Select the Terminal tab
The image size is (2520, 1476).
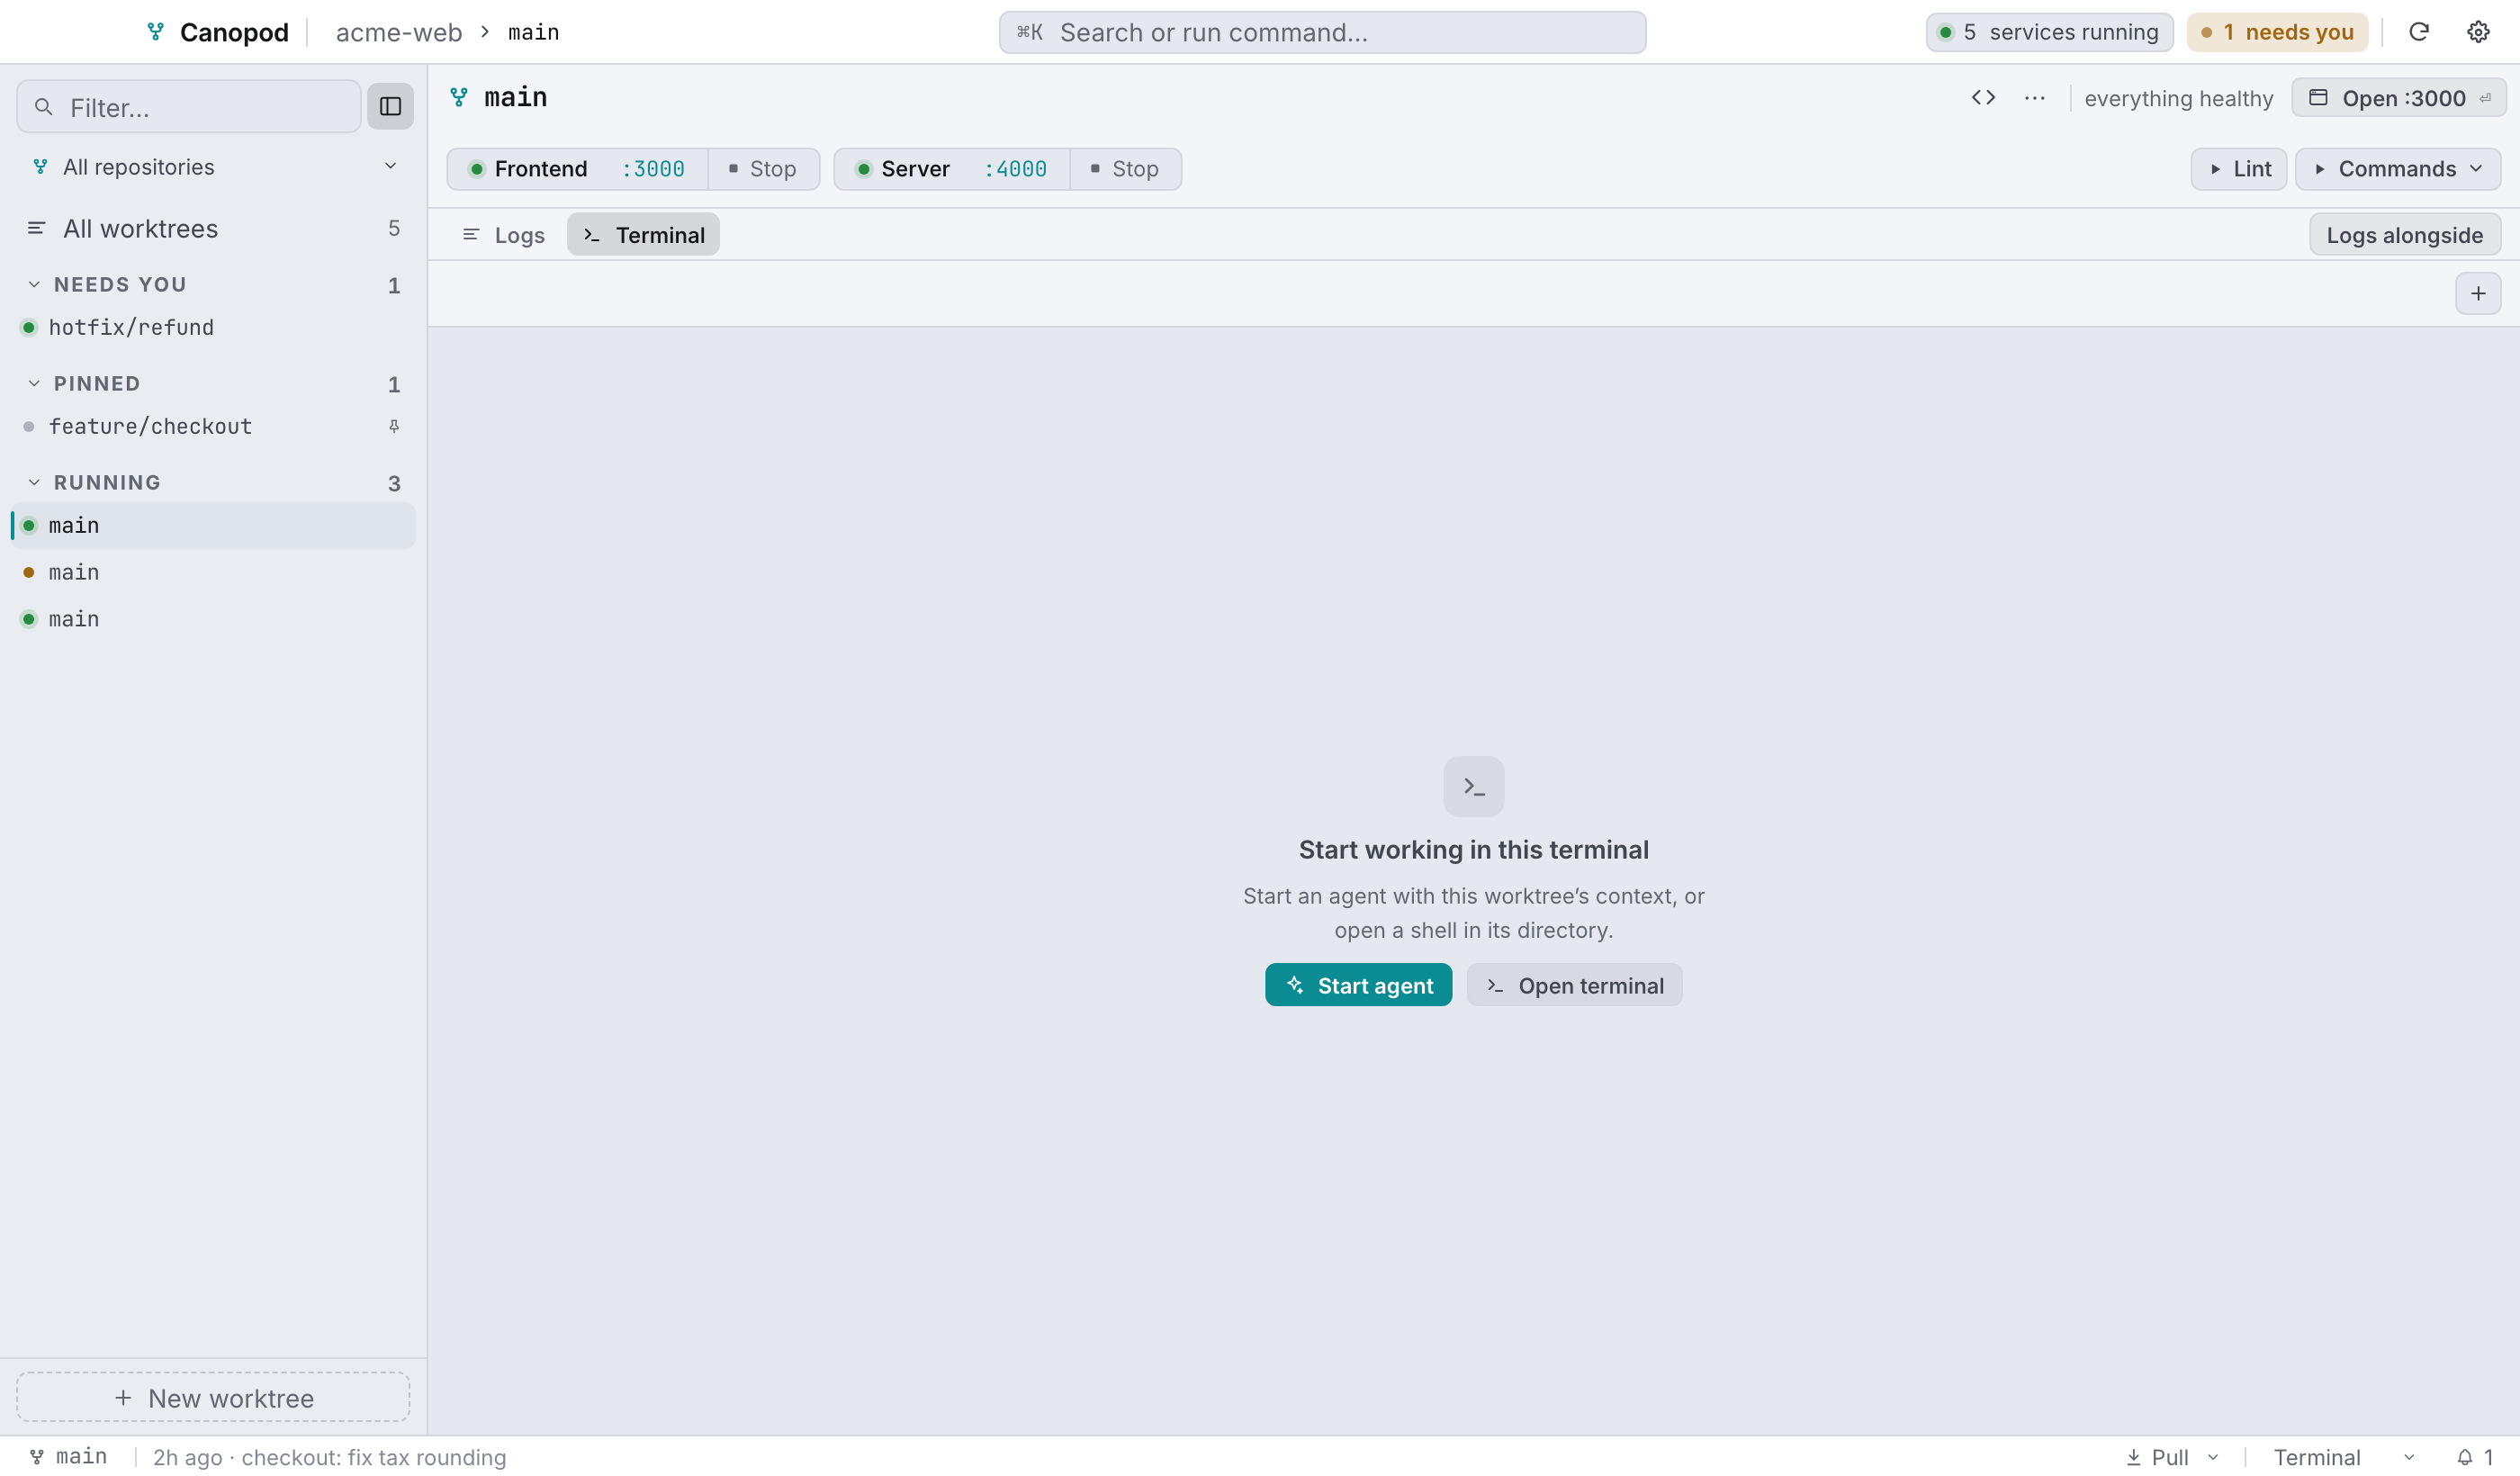tap(643, 235)
